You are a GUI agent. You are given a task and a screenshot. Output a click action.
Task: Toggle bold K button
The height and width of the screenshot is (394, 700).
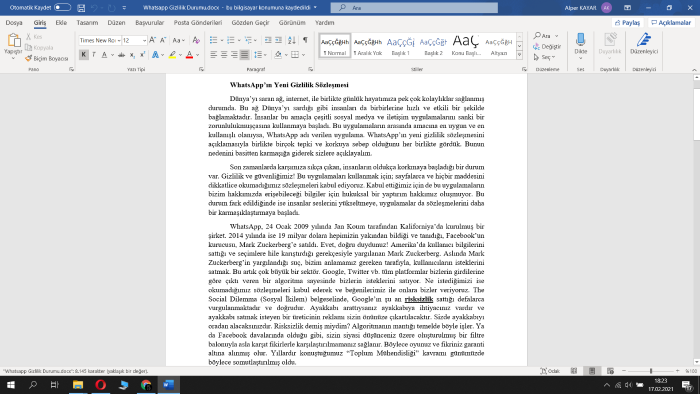click(x=83, y=55)
